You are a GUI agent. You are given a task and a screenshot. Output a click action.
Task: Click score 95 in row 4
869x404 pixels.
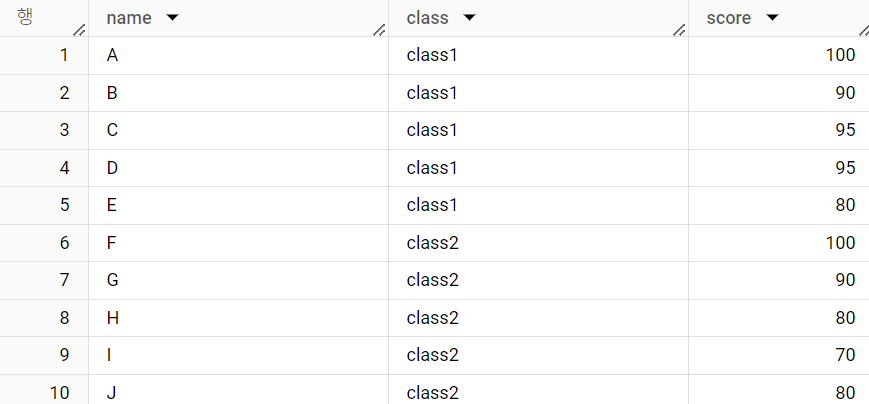point(779,168)
